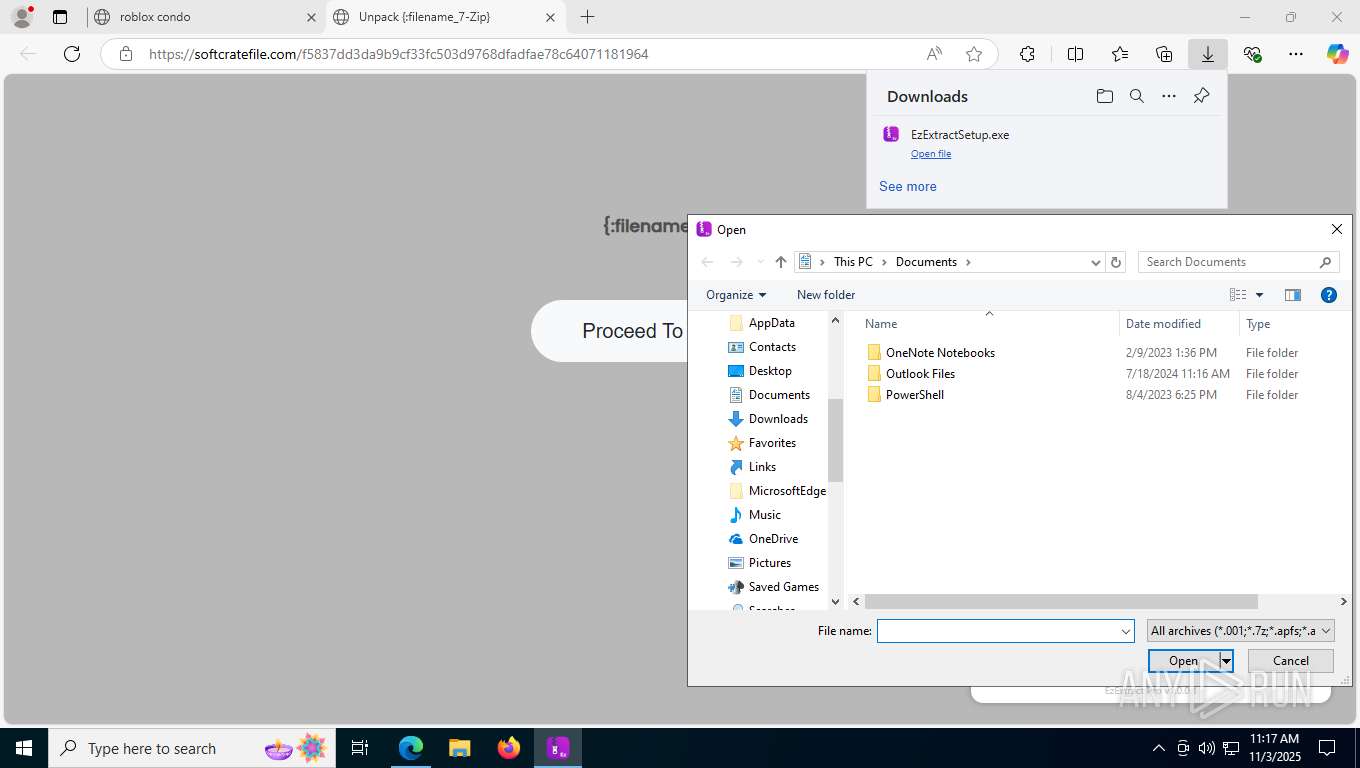Click the Open button
This screenshot has width=1360, height=768.
pos(1184,661)
